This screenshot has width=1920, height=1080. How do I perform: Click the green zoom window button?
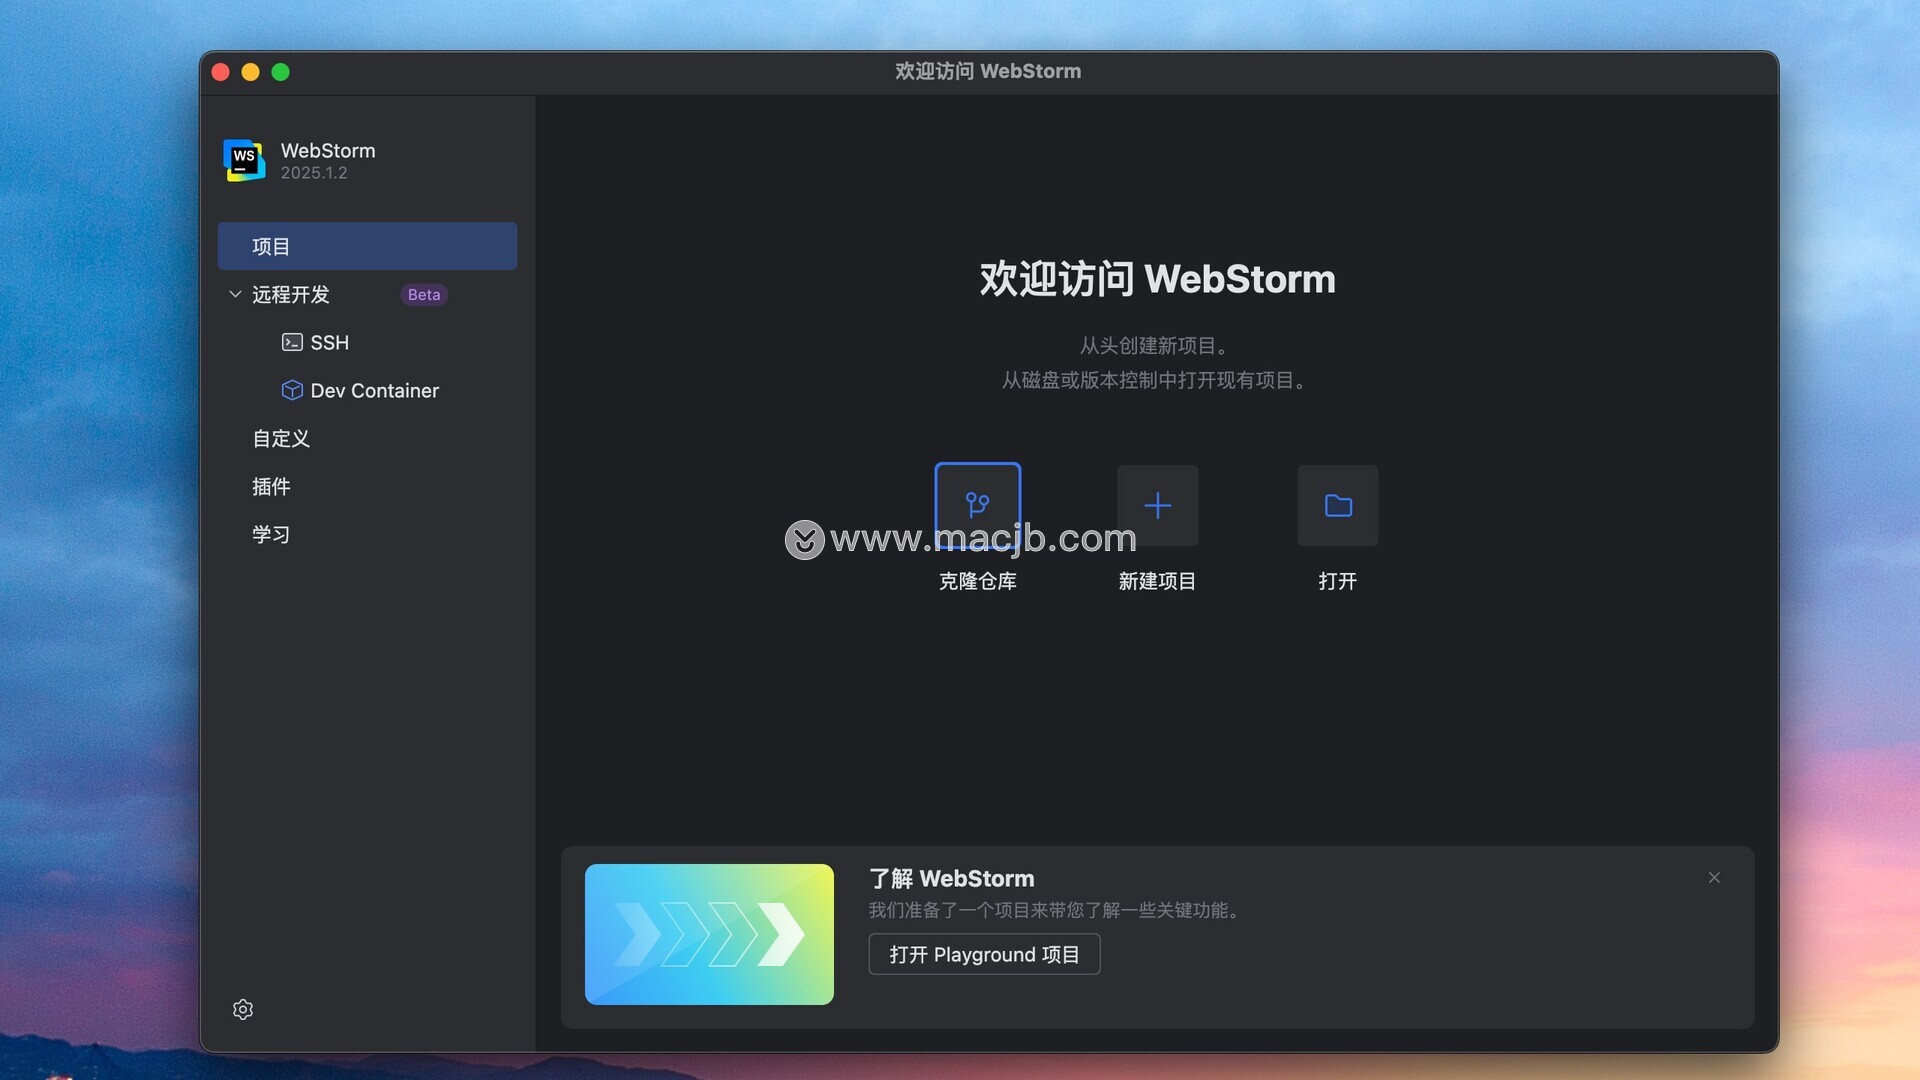pos(281,72)
